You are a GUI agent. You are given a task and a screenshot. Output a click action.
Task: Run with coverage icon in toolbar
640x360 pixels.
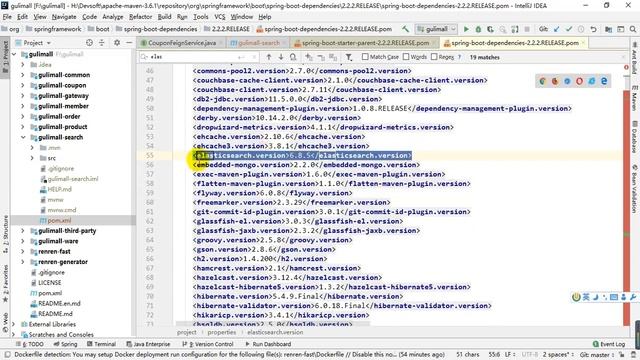coord(490,29)
